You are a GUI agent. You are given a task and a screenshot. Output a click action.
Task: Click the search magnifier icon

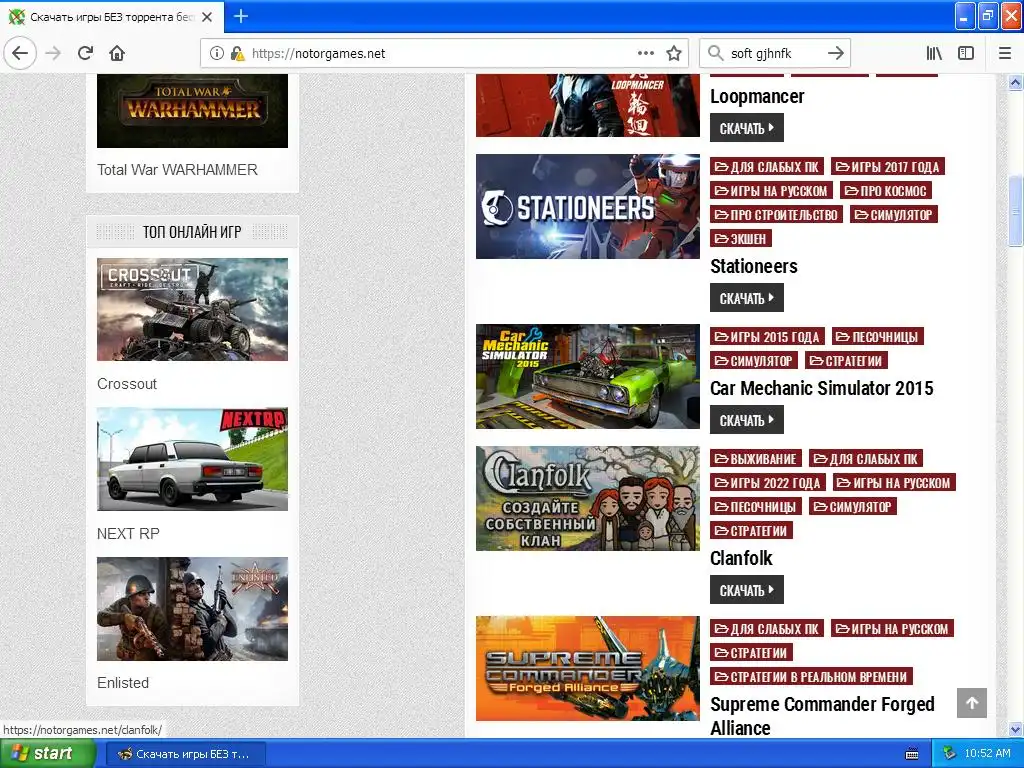(x=716, y=54)
